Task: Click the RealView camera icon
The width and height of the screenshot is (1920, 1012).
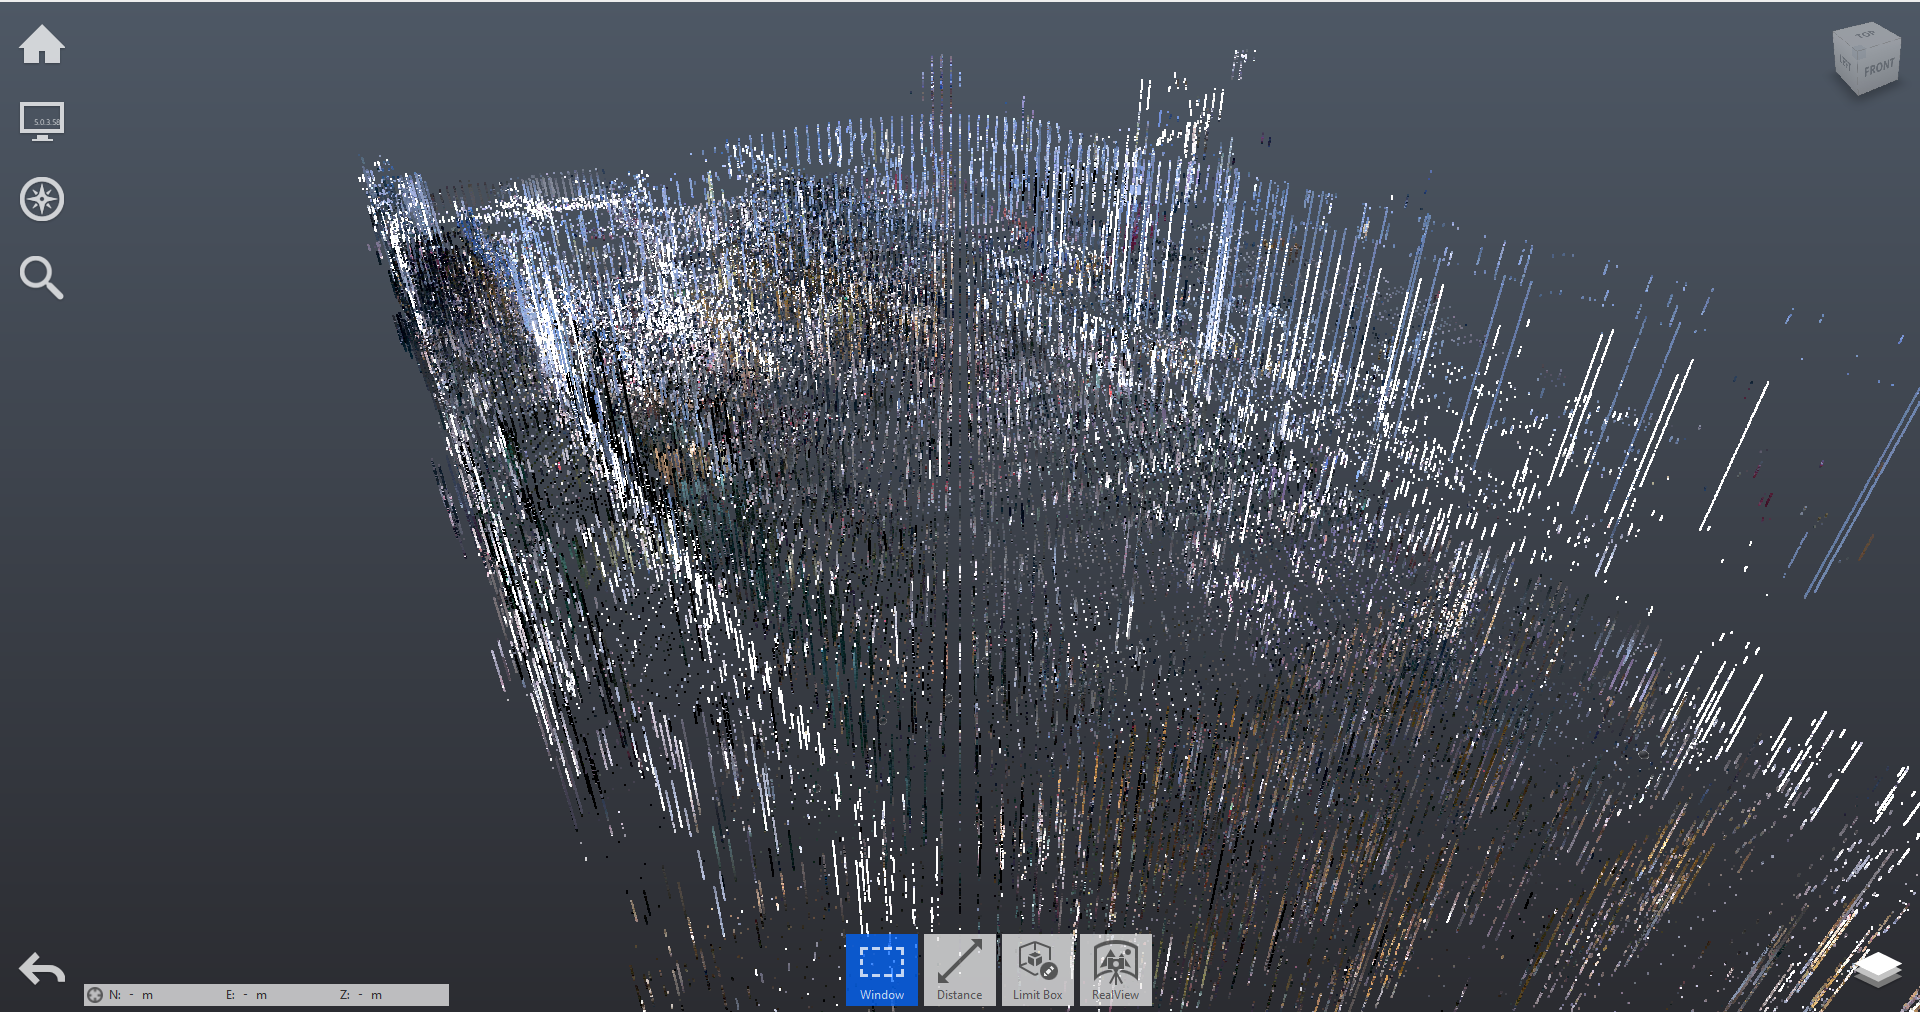Action: [x=1115, y=960]
